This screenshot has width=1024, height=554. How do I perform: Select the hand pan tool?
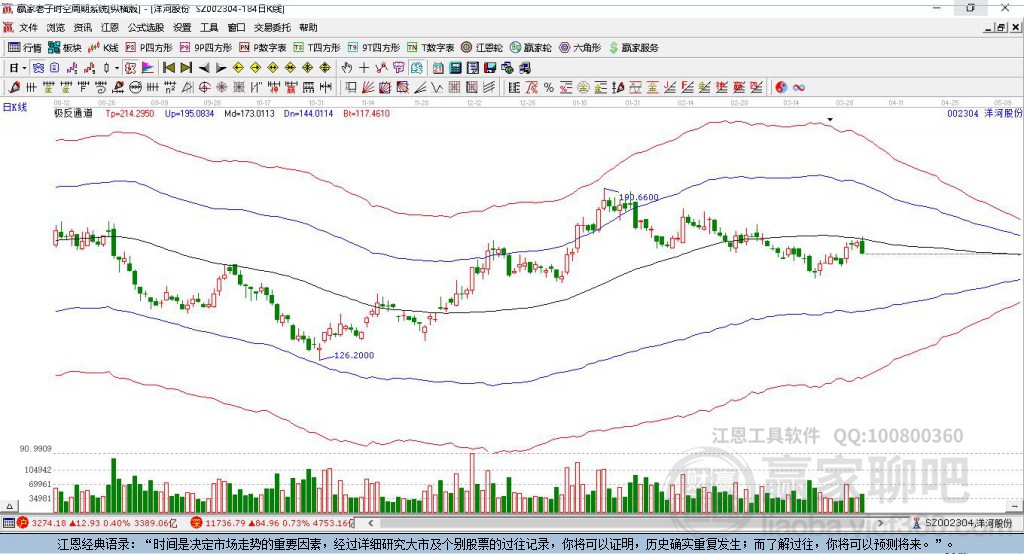click(x=347, y=68)
